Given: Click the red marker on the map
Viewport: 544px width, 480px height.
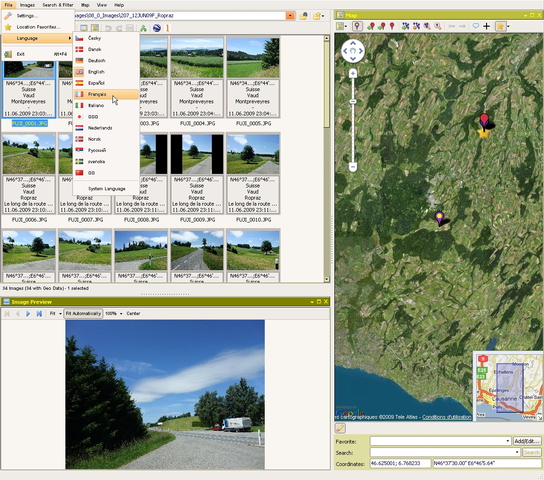Looking at the screenshot, I should 484,120.
